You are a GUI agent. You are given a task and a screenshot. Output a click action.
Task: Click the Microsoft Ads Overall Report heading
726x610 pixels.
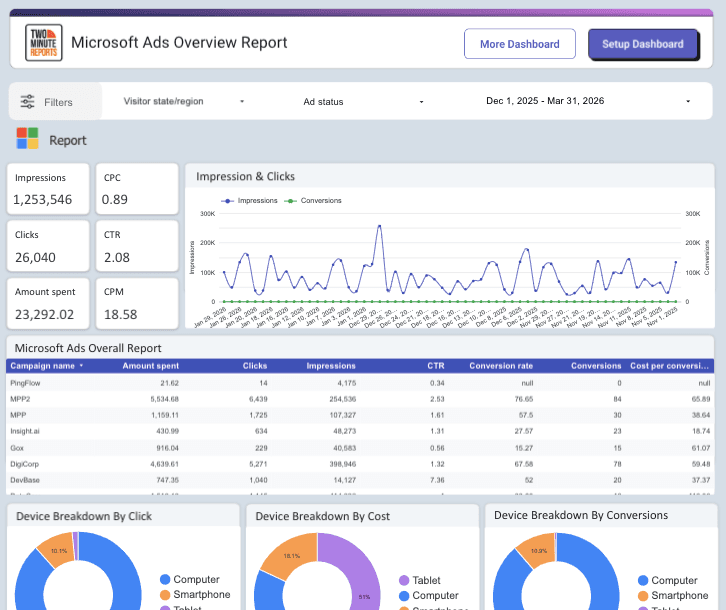[88, 348]
